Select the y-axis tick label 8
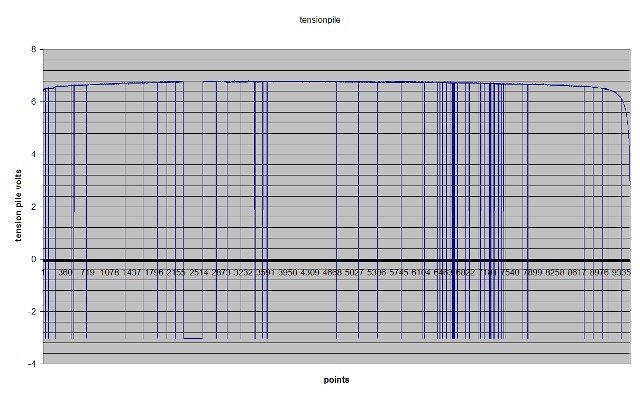This screenshot has width=640, height=398. [33, 49]
